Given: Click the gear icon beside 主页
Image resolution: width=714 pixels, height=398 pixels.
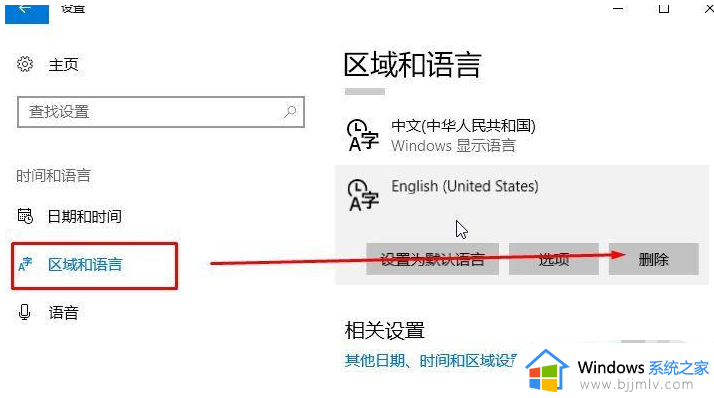Looking at the screenshot, I should 25,64.
